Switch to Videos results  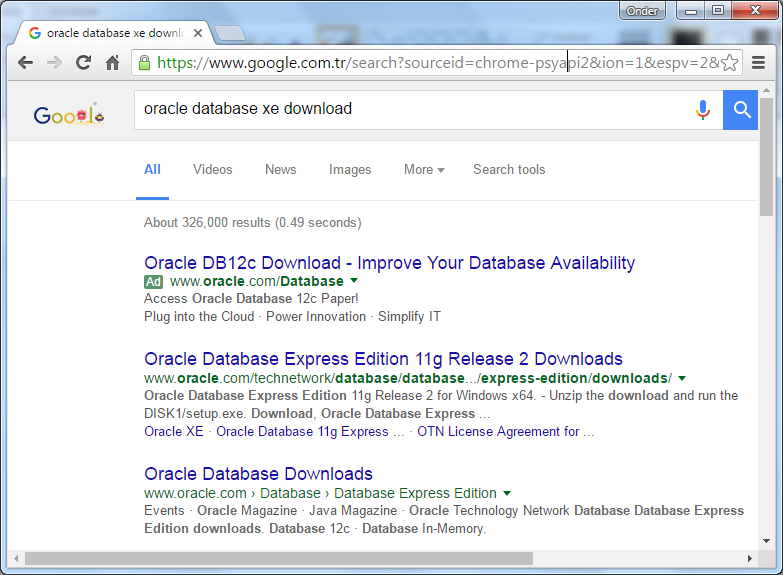point(213,170)
